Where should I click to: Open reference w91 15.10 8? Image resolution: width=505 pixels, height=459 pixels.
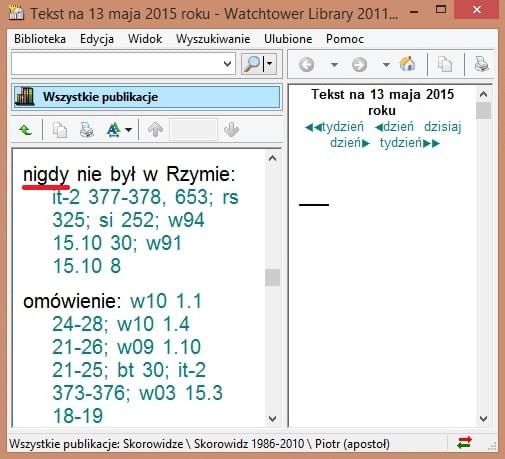click(117, 254)
